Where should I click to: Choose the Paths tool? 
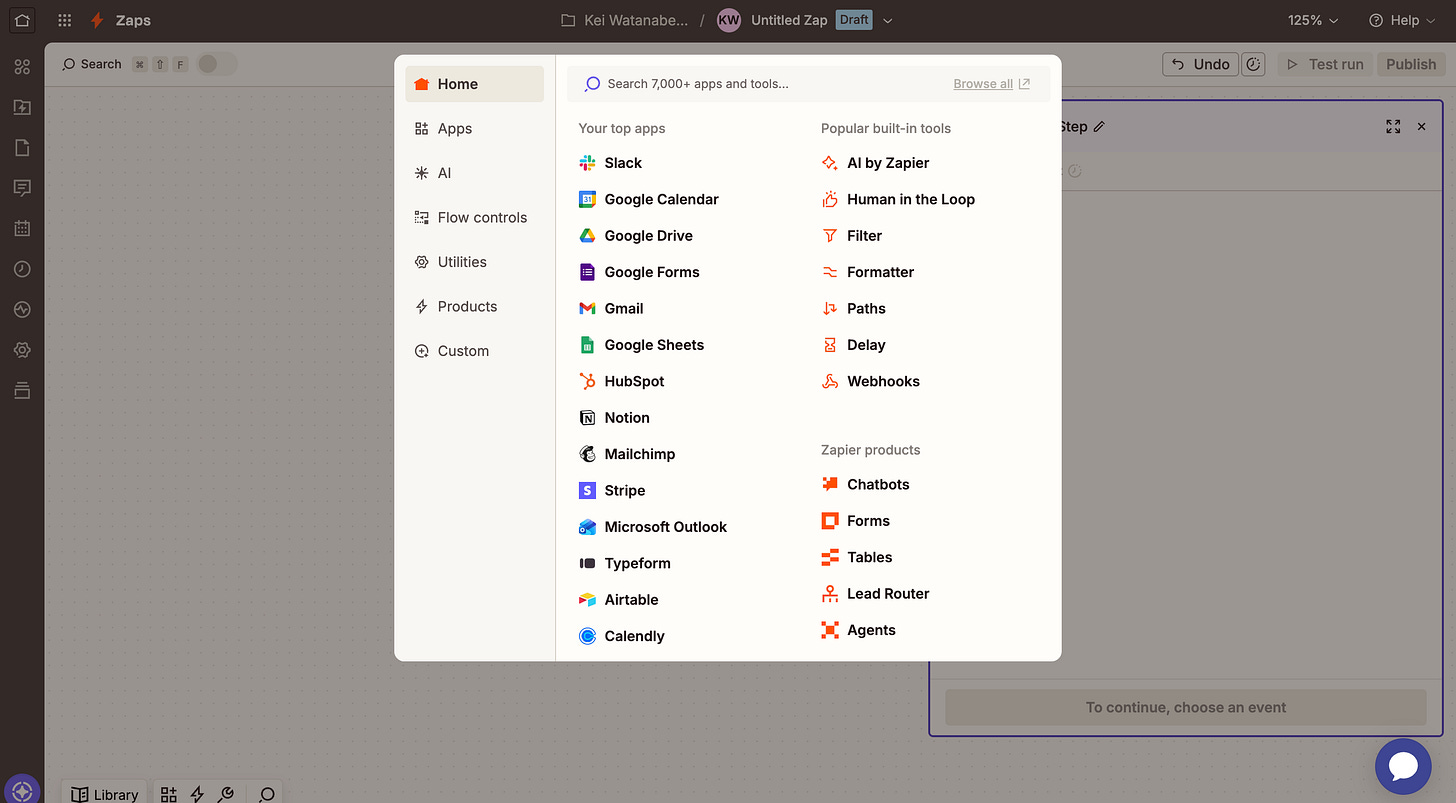click(853, 308)
